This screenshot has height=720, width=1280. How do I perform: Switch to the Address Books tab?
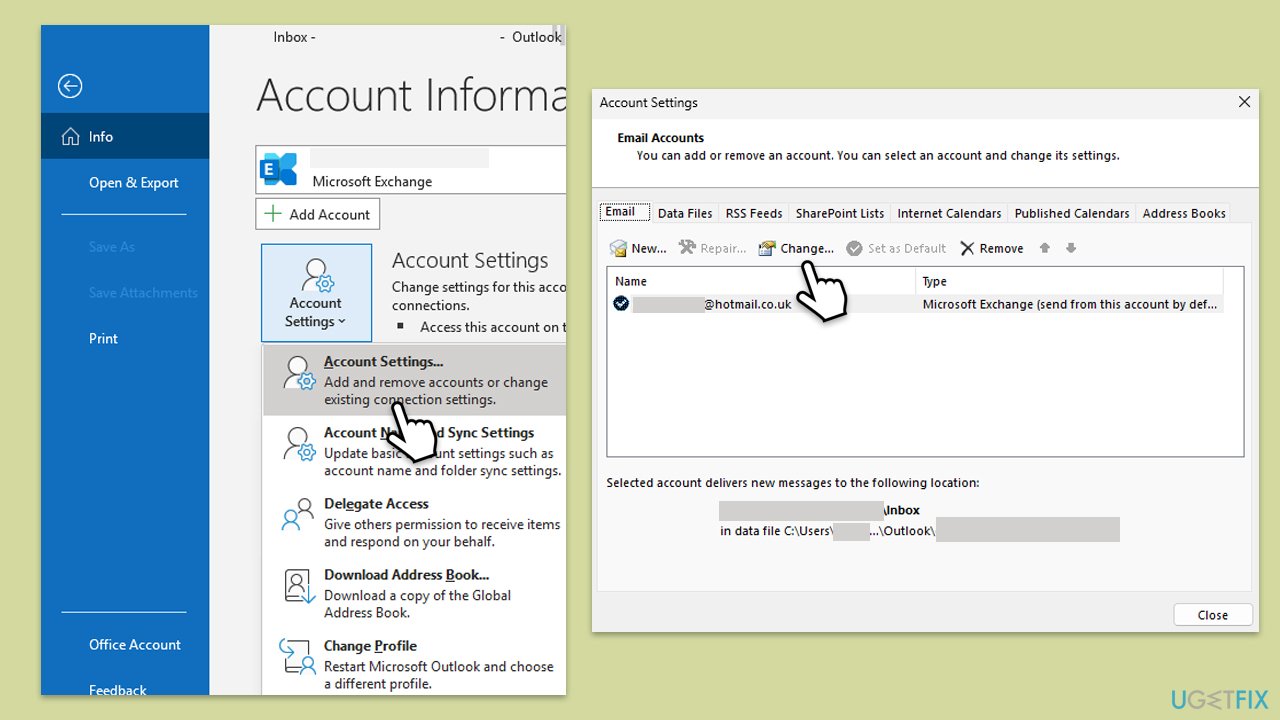[1184, 213]
